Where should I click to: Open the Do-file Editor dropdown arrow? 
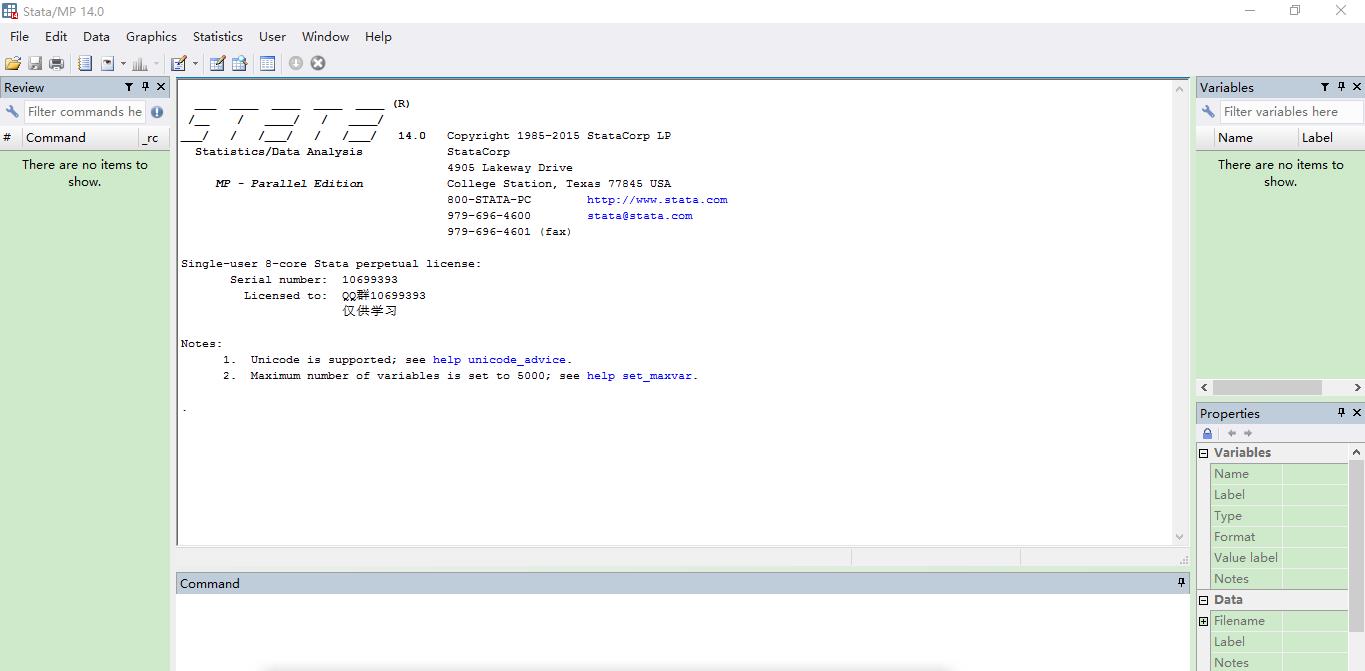click(195, 63)
